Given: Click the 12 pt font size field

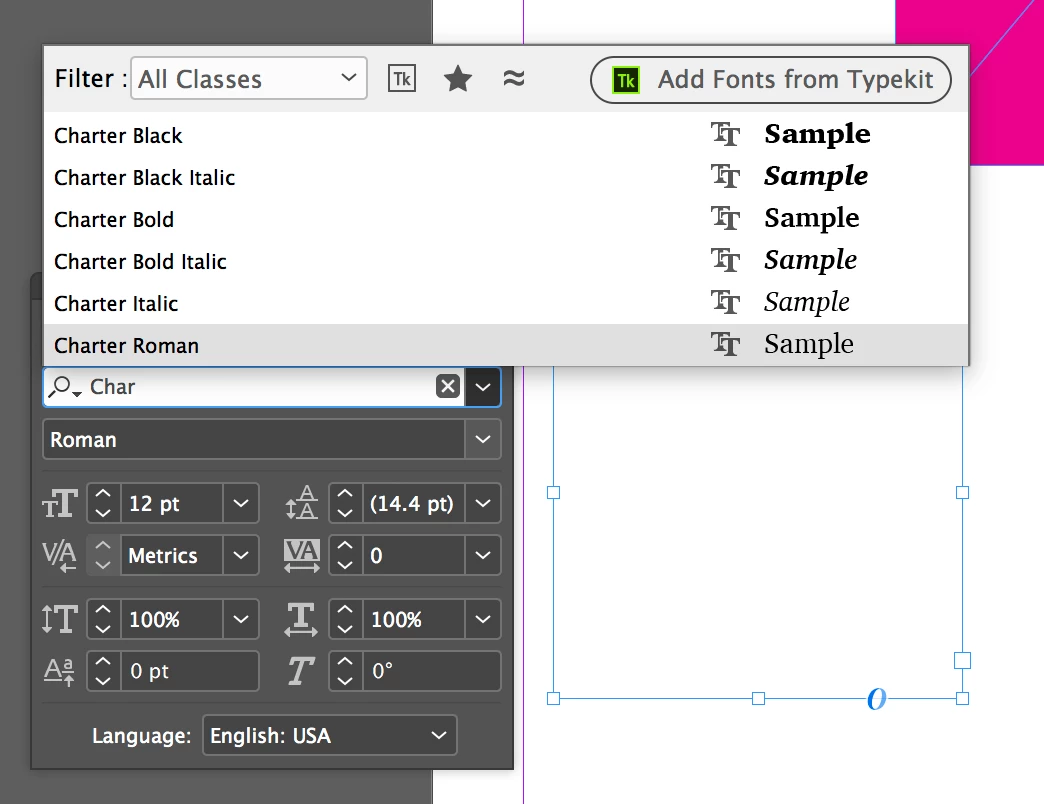Looking at the screenshot, I should click(172, 503).
